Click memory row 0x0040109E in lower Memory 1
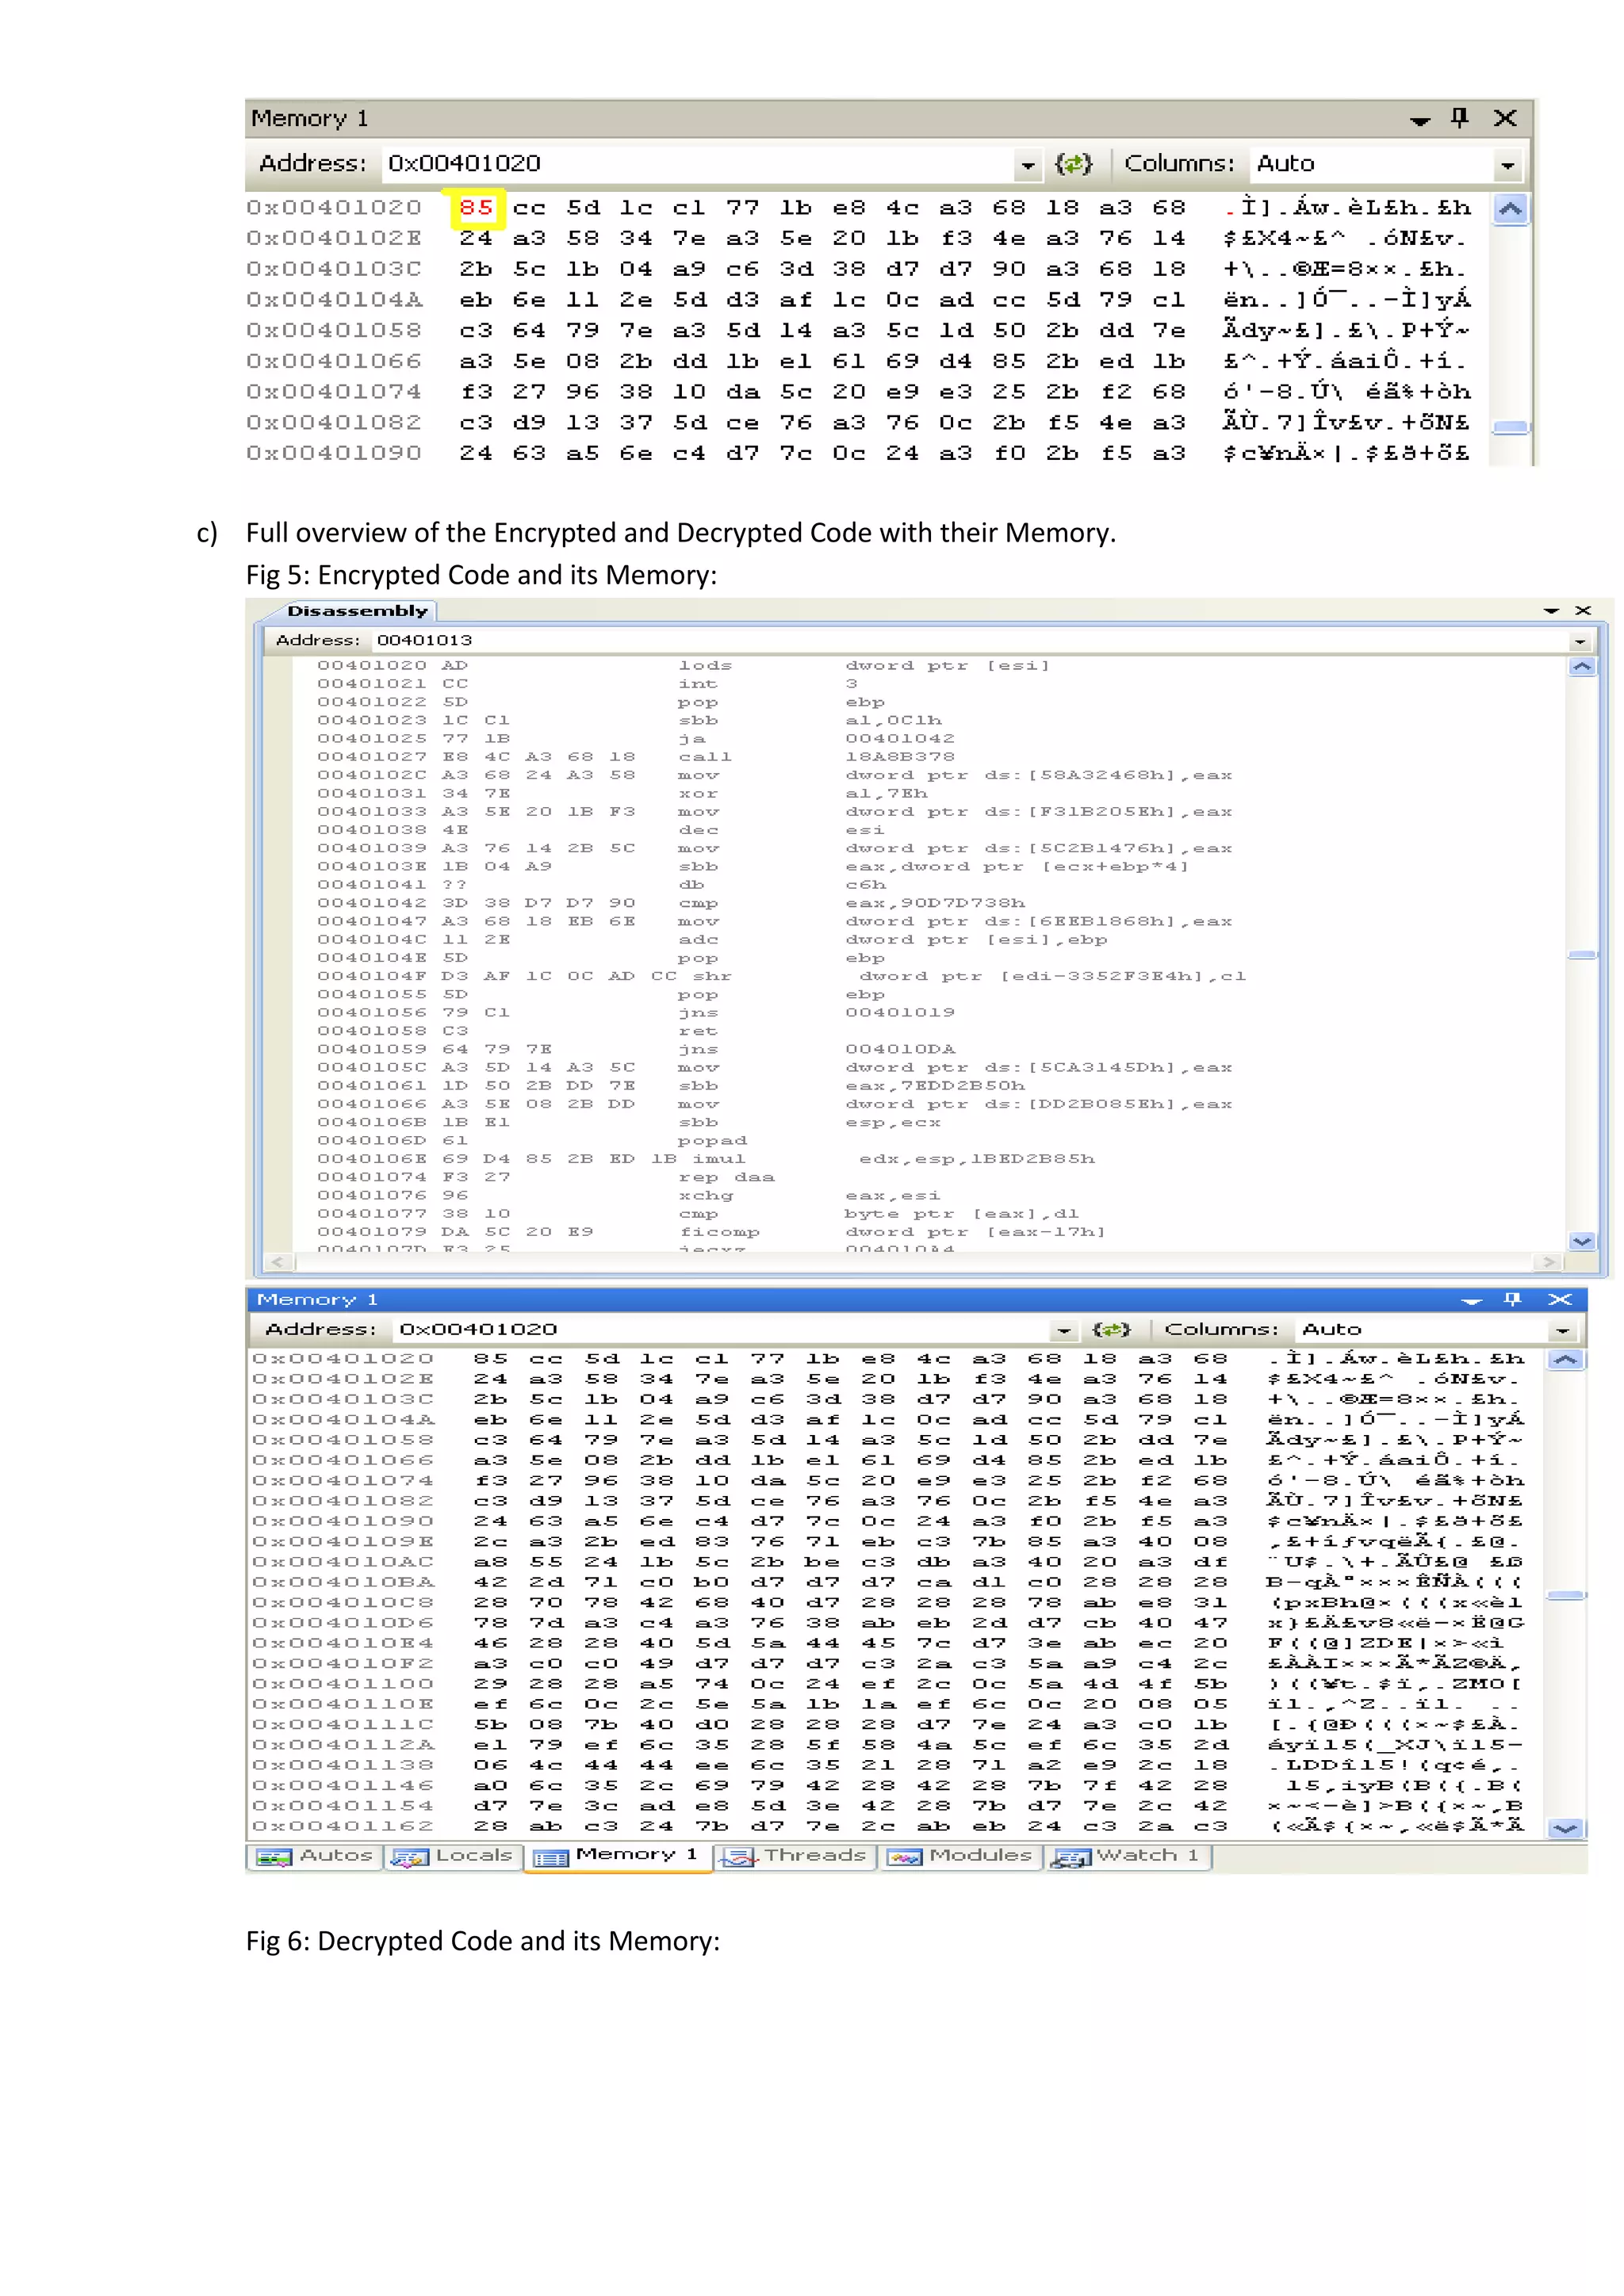1624x2296 pixels. pyautogui.click(x=889, y=1542)
